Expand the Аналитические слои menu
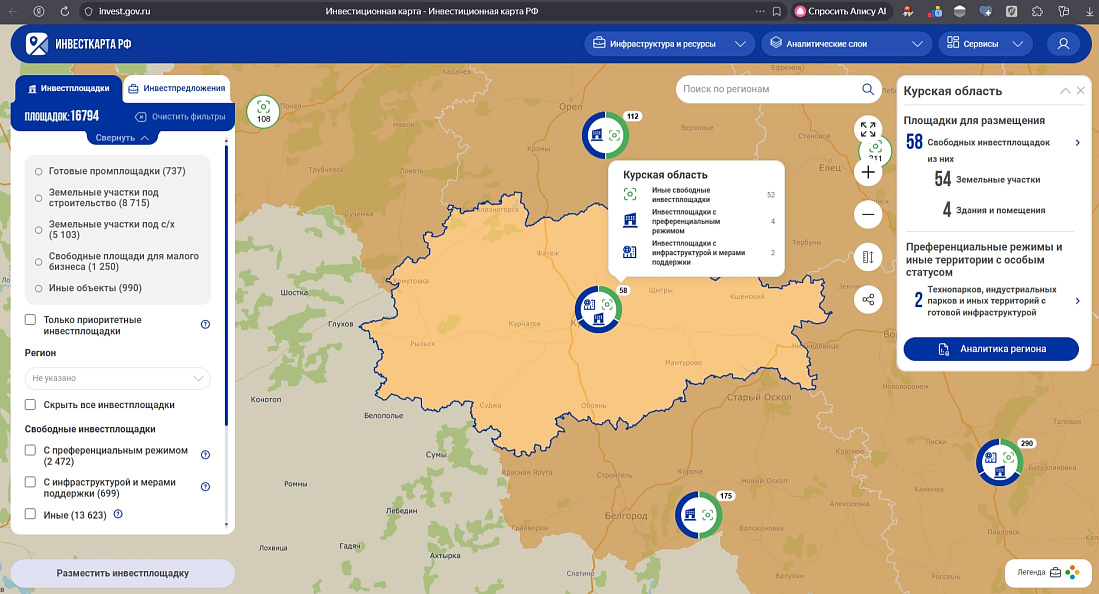1099x594 pixels. point(846,44)
